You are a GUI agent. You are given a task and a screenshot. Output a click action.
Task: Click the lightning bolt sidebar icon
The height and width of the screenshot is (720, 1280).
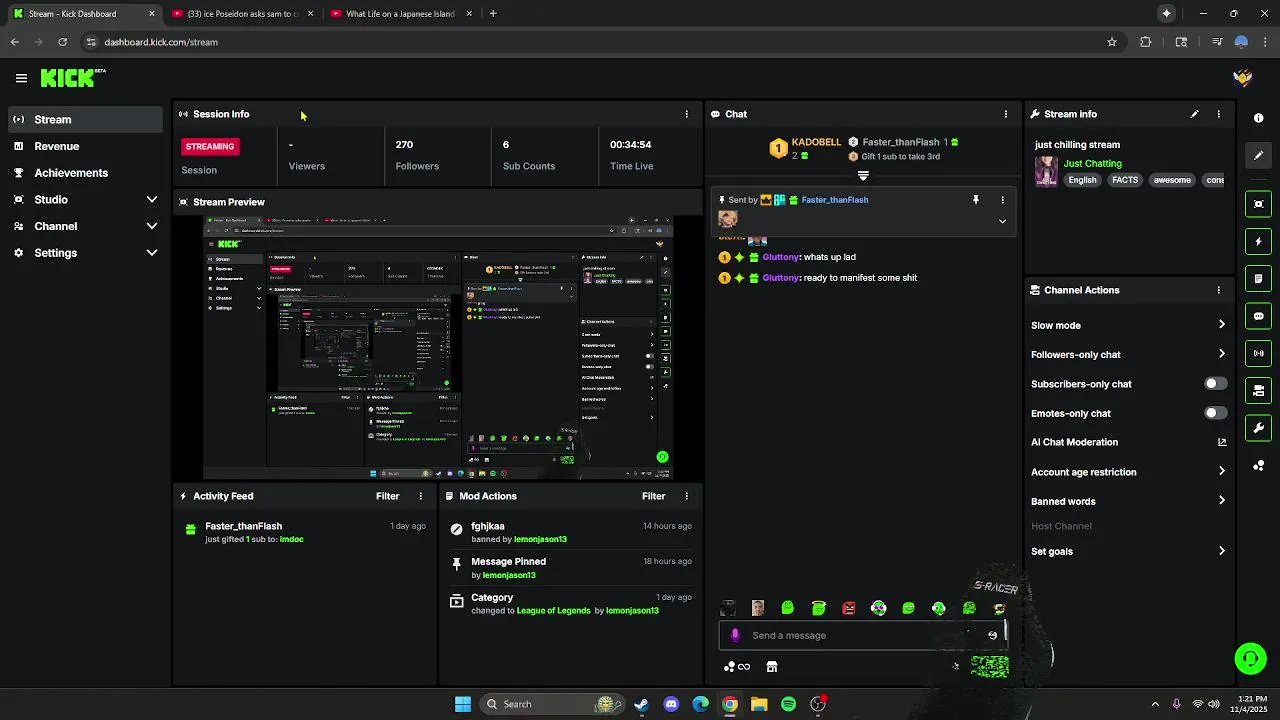(x=1258, y=242)
